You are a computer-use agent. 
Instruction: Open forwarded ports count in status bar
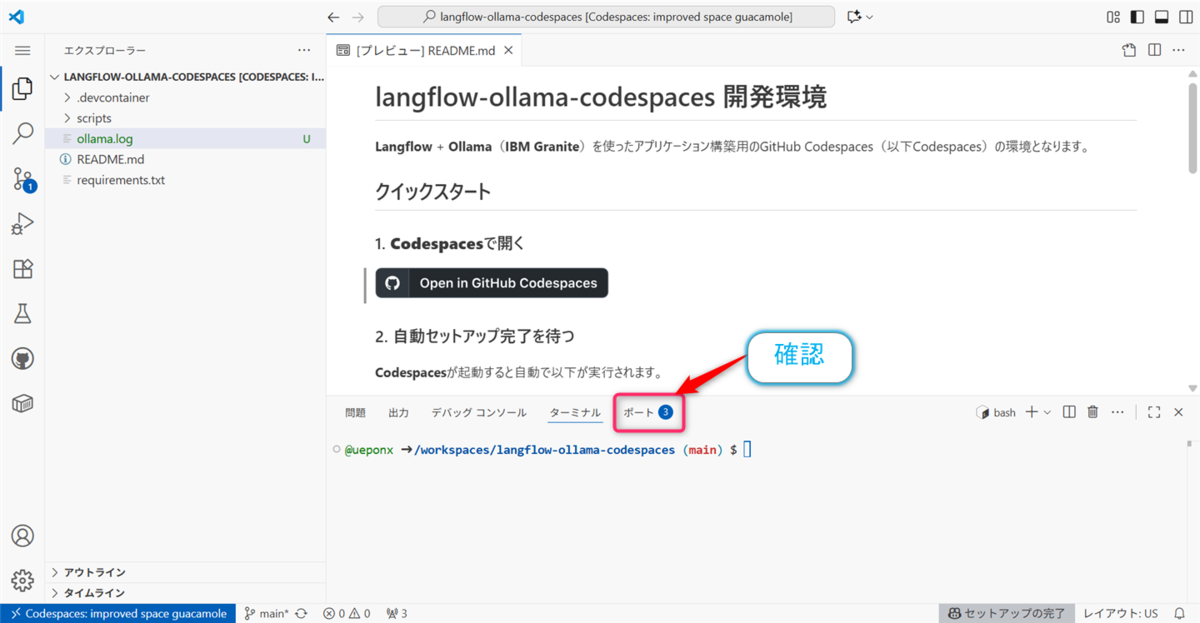[x=397, y=613]
